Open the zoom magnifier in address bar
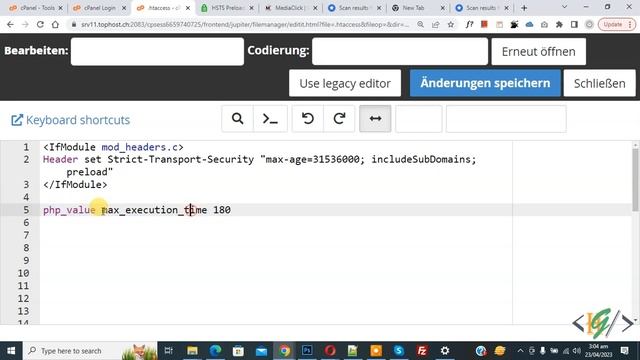Viewport: 640px width, 360px height. tap(420, 24)
